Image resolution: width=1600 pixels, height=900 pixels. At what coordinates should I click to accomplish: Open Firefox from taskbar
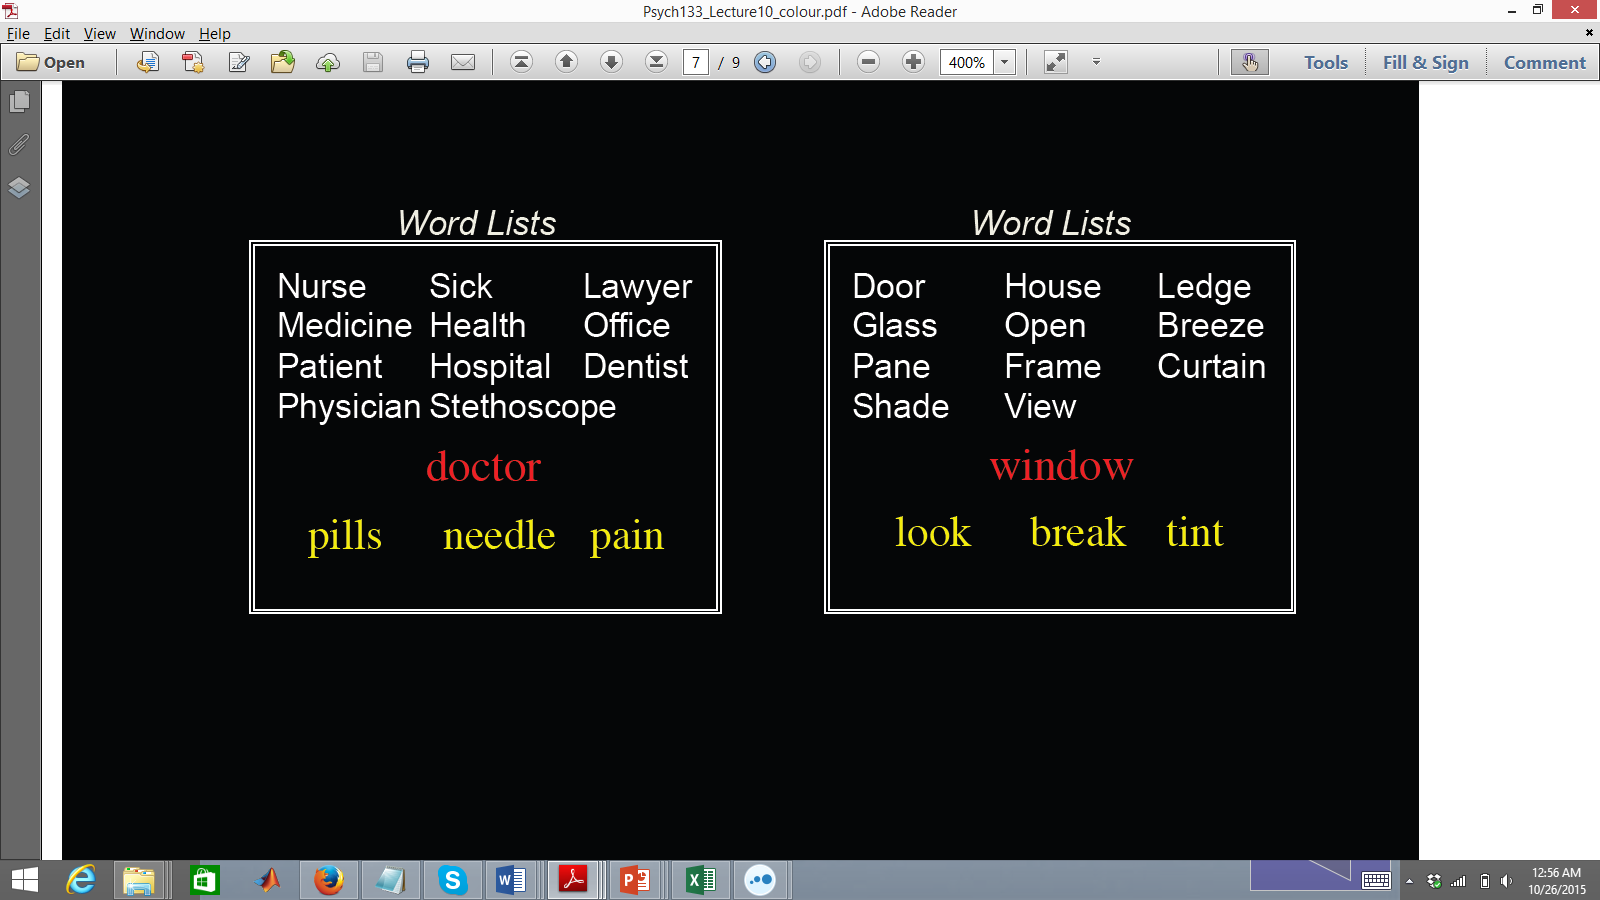click(328, 880)
